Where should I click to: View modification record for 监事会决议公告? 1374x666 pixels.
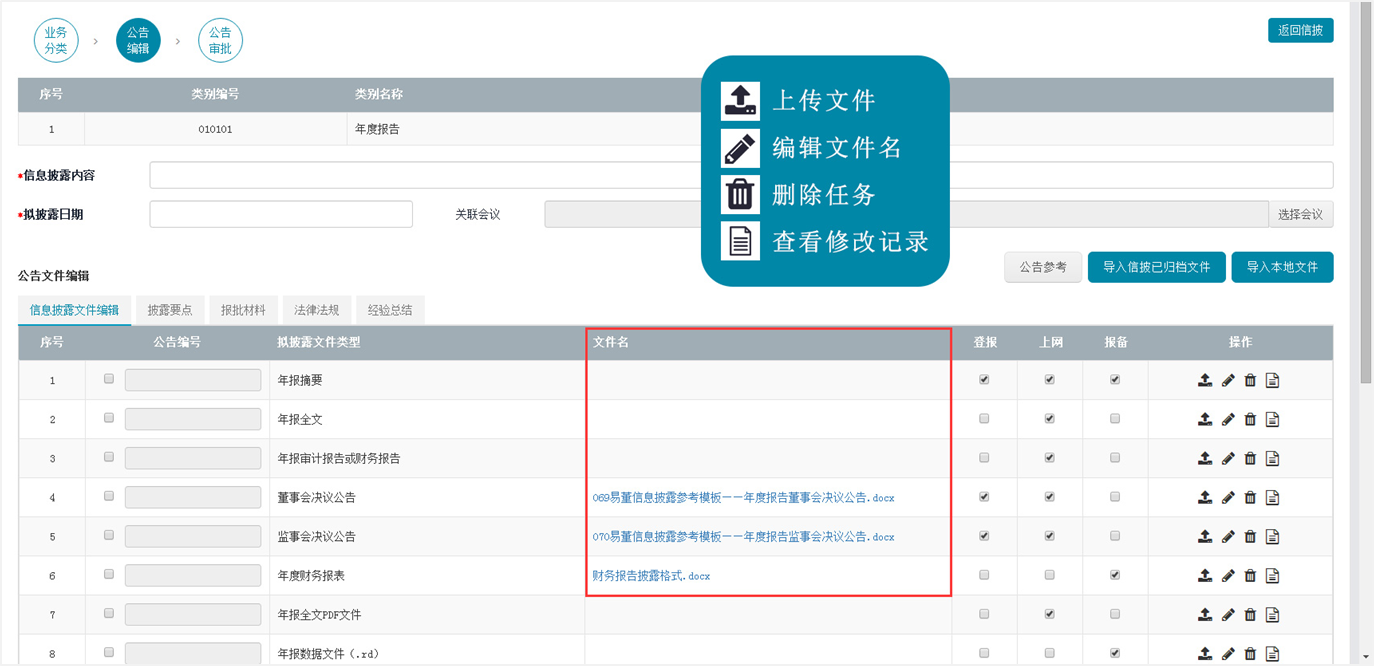pos(1272,536)
